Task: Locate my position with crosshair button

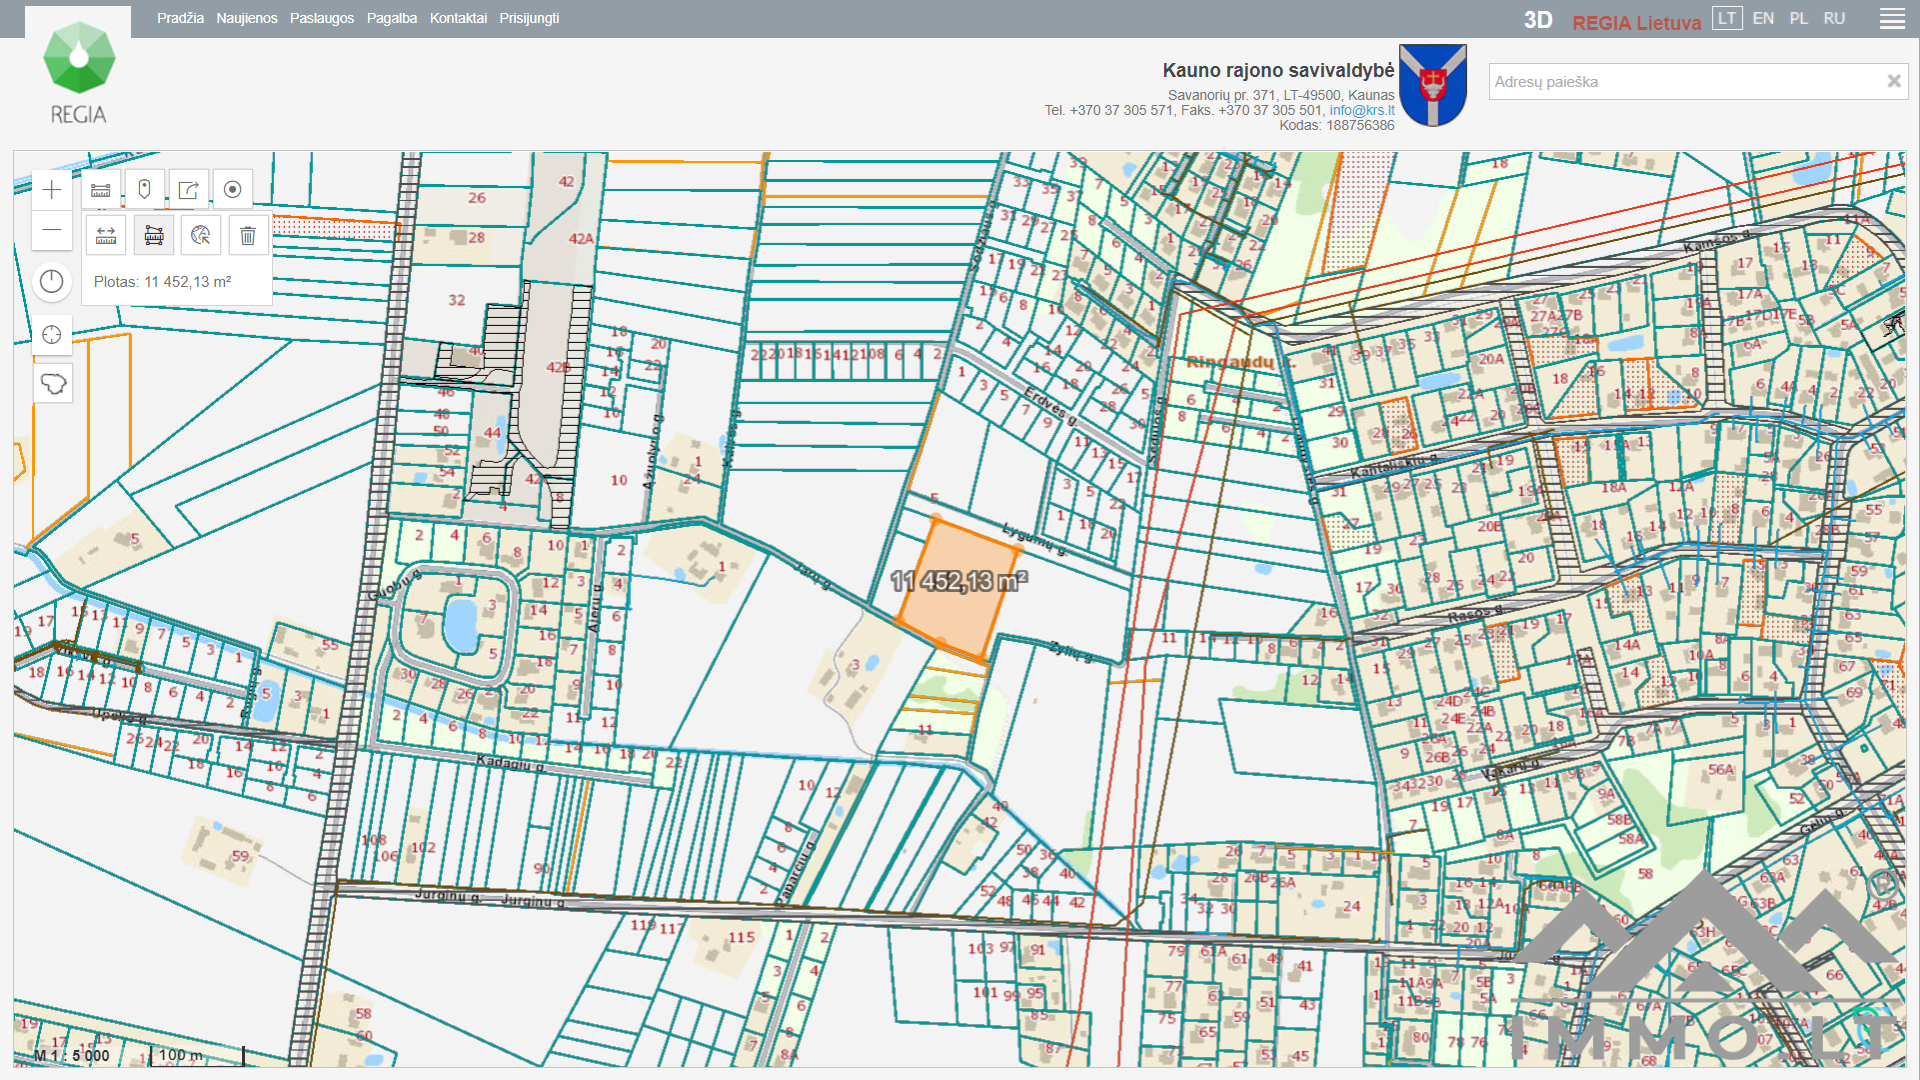Action: coord(52,335)
